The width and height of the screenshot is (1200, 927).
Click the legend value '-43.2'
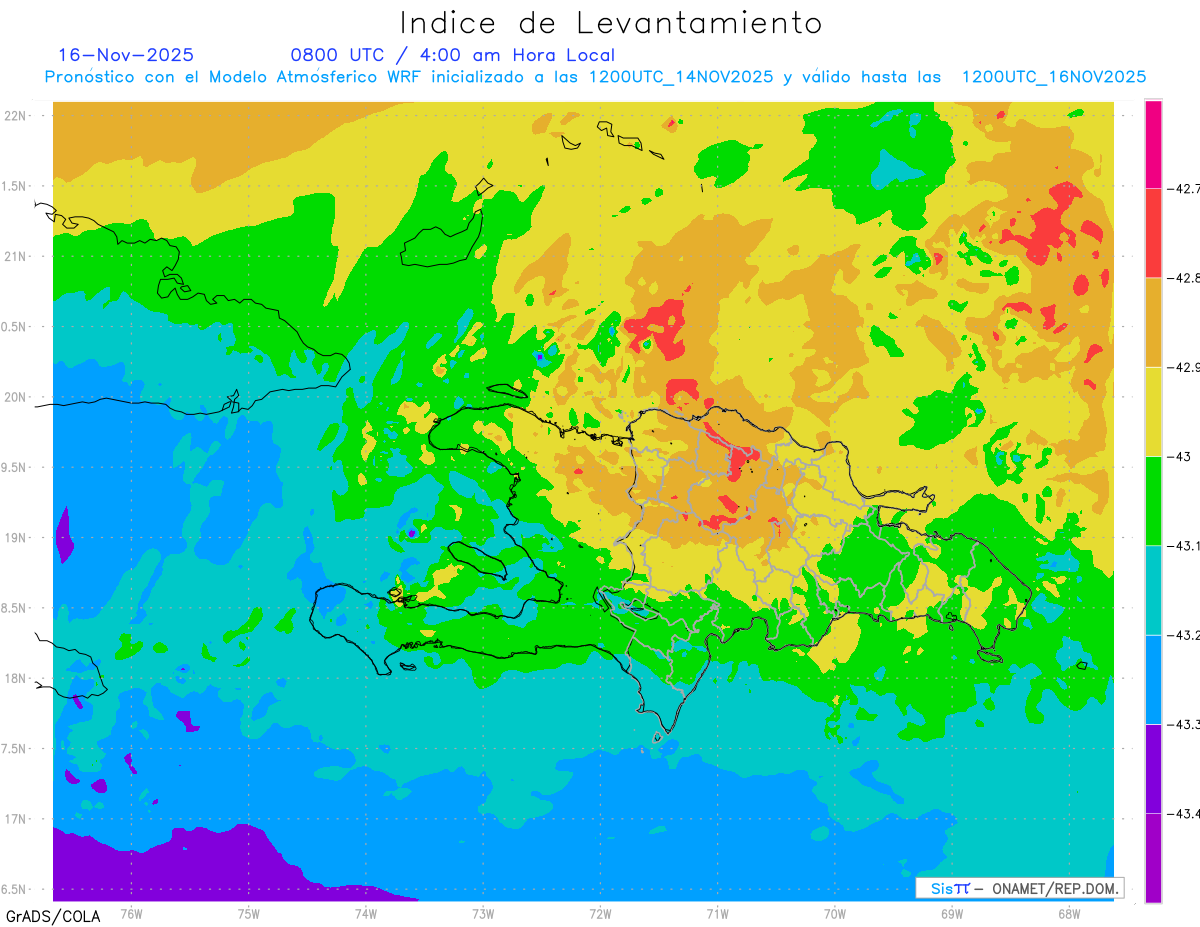point(1183,635)
